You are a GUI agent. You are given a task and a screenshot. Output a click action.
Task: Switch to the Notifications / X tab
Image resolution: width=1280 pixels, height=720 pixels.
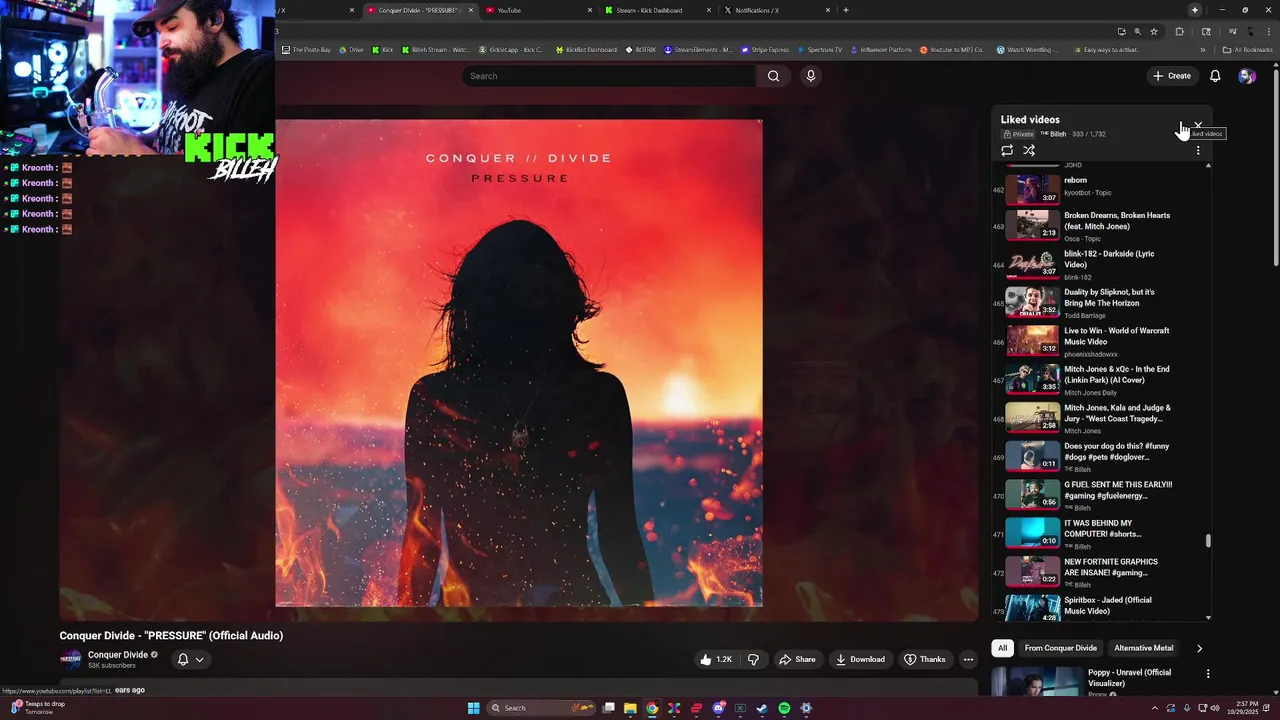tap(778, 10)
